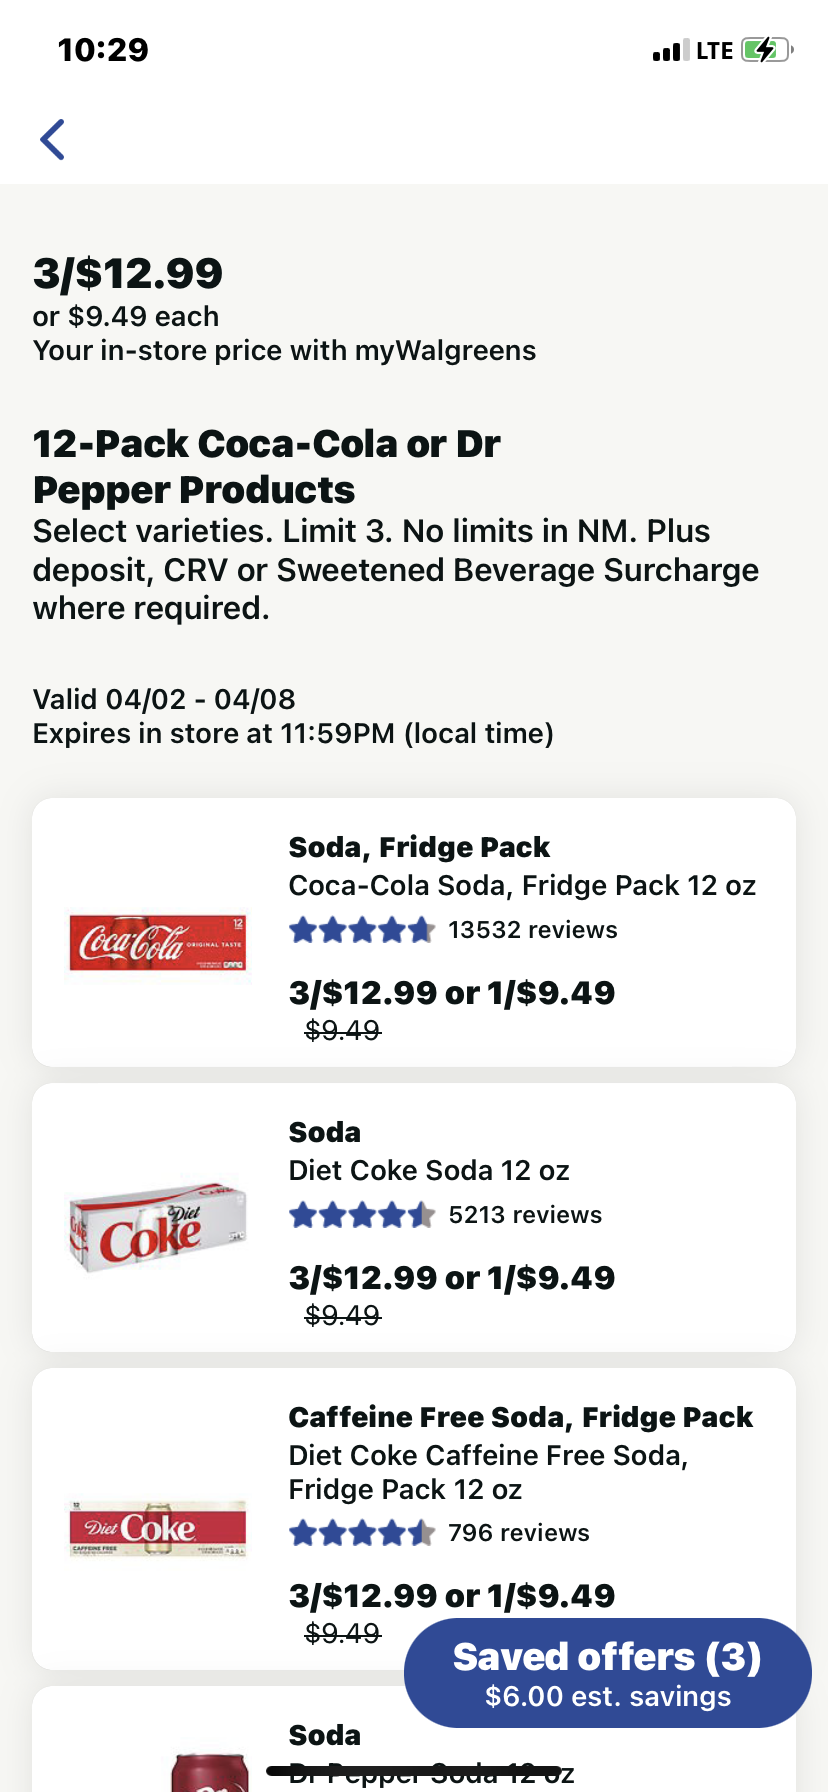Open the Diet Coke Caffeine Free image
This screenshot has height=1792, width=828.
click(157, 1529)
